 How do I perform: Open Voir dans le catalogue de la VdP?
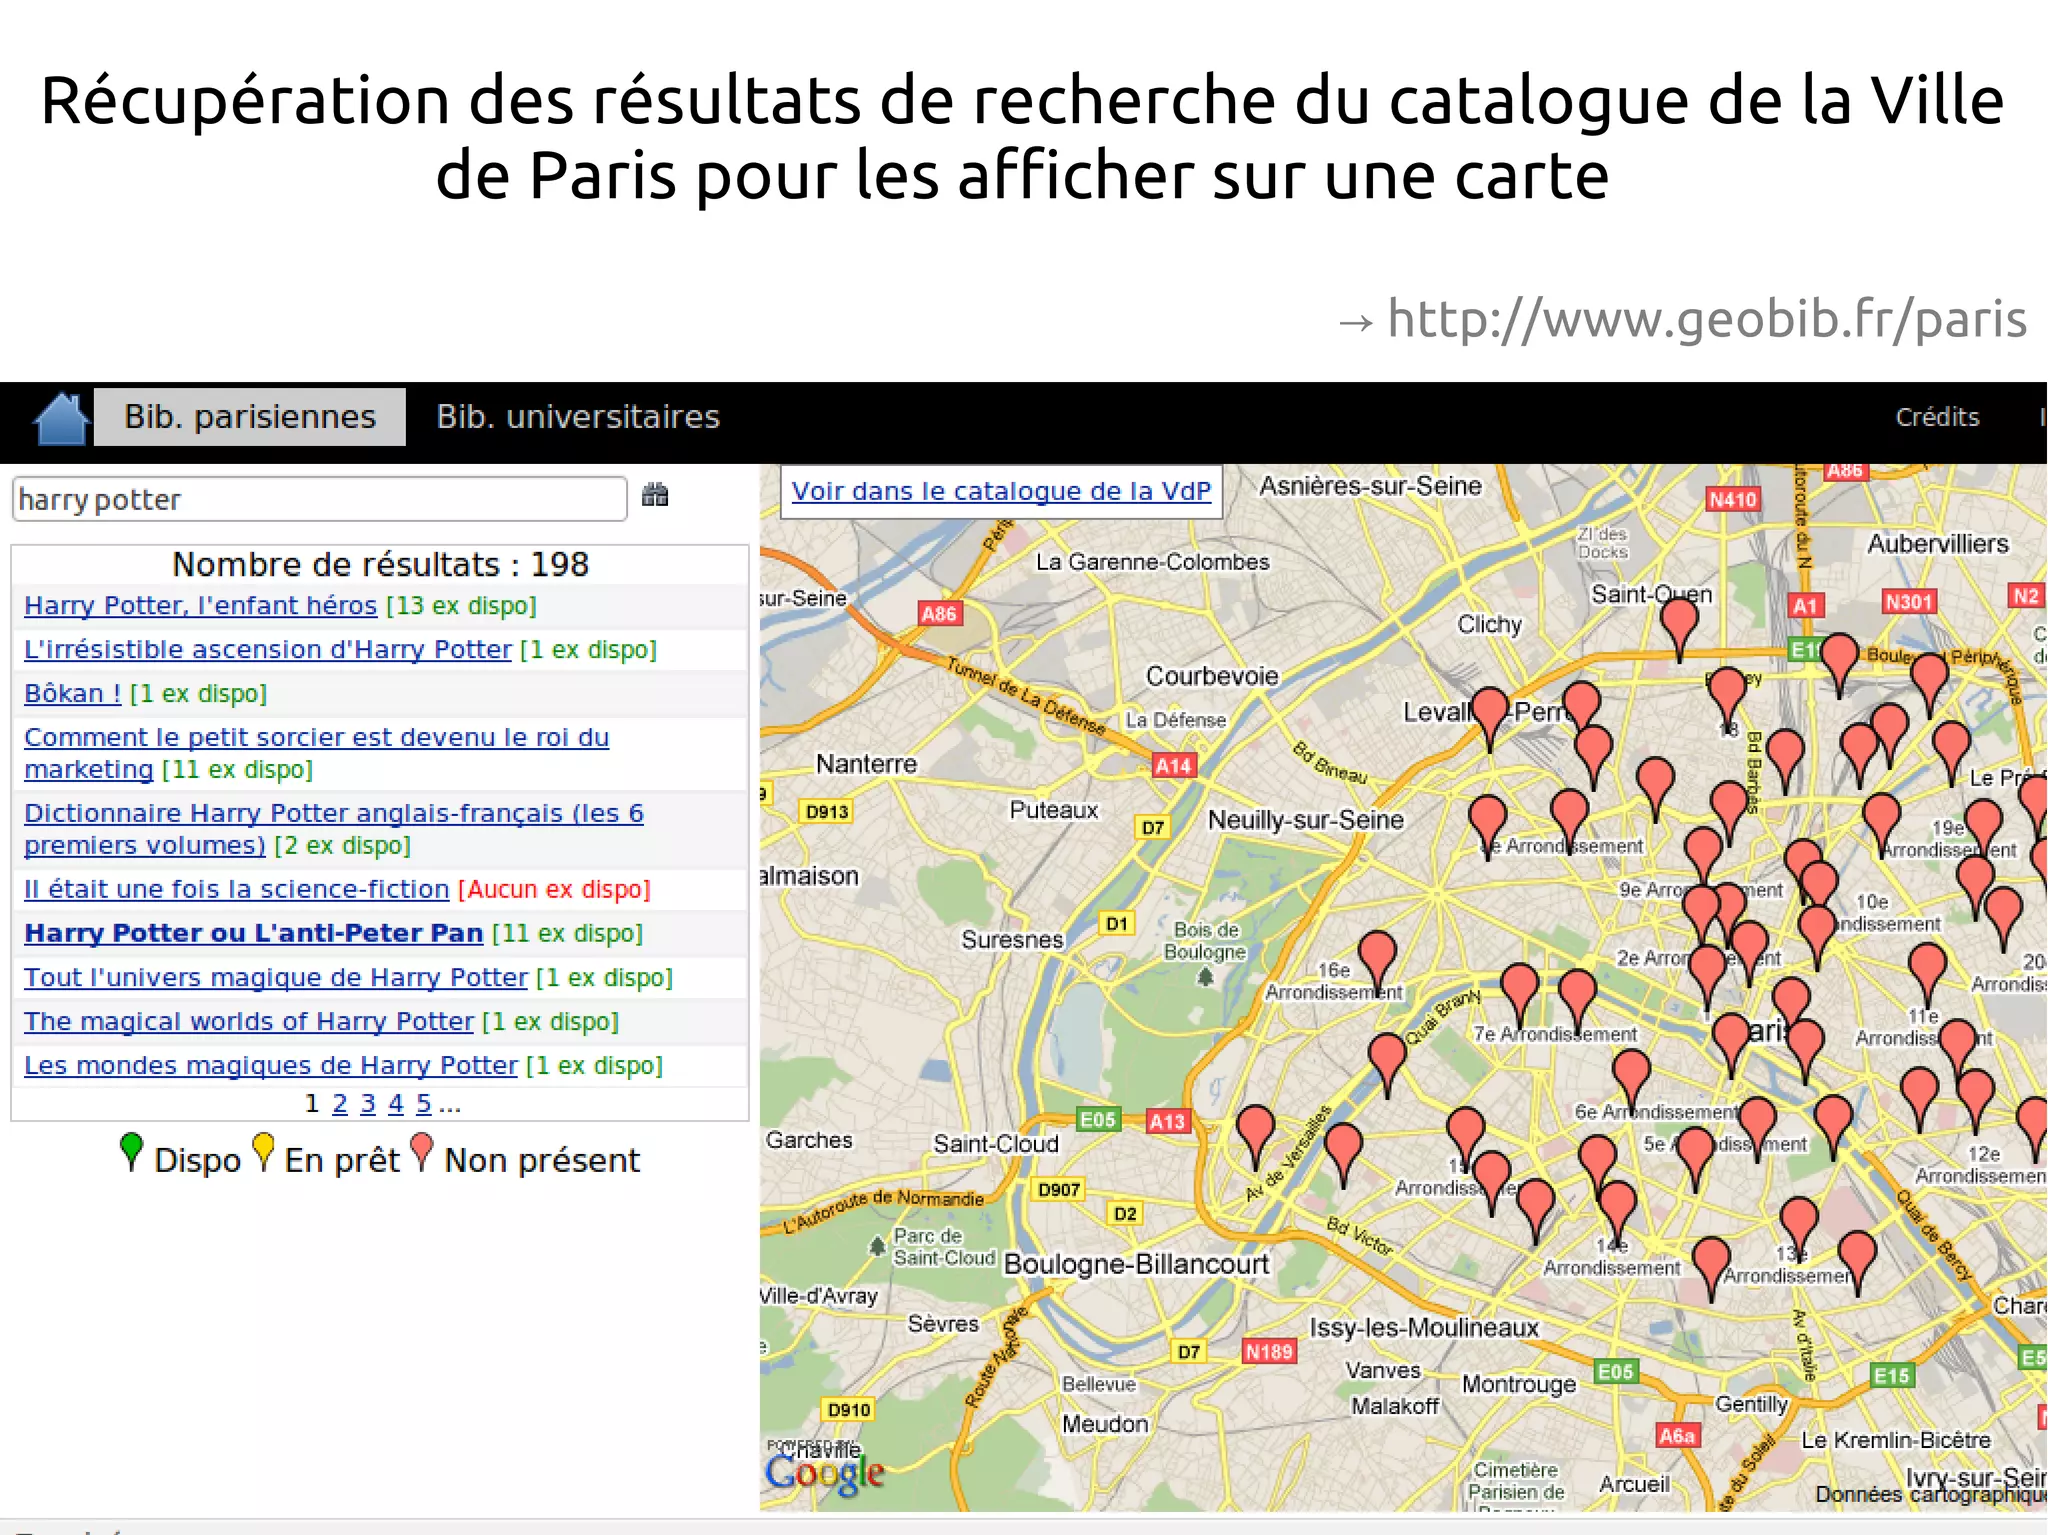[1001, 491]
